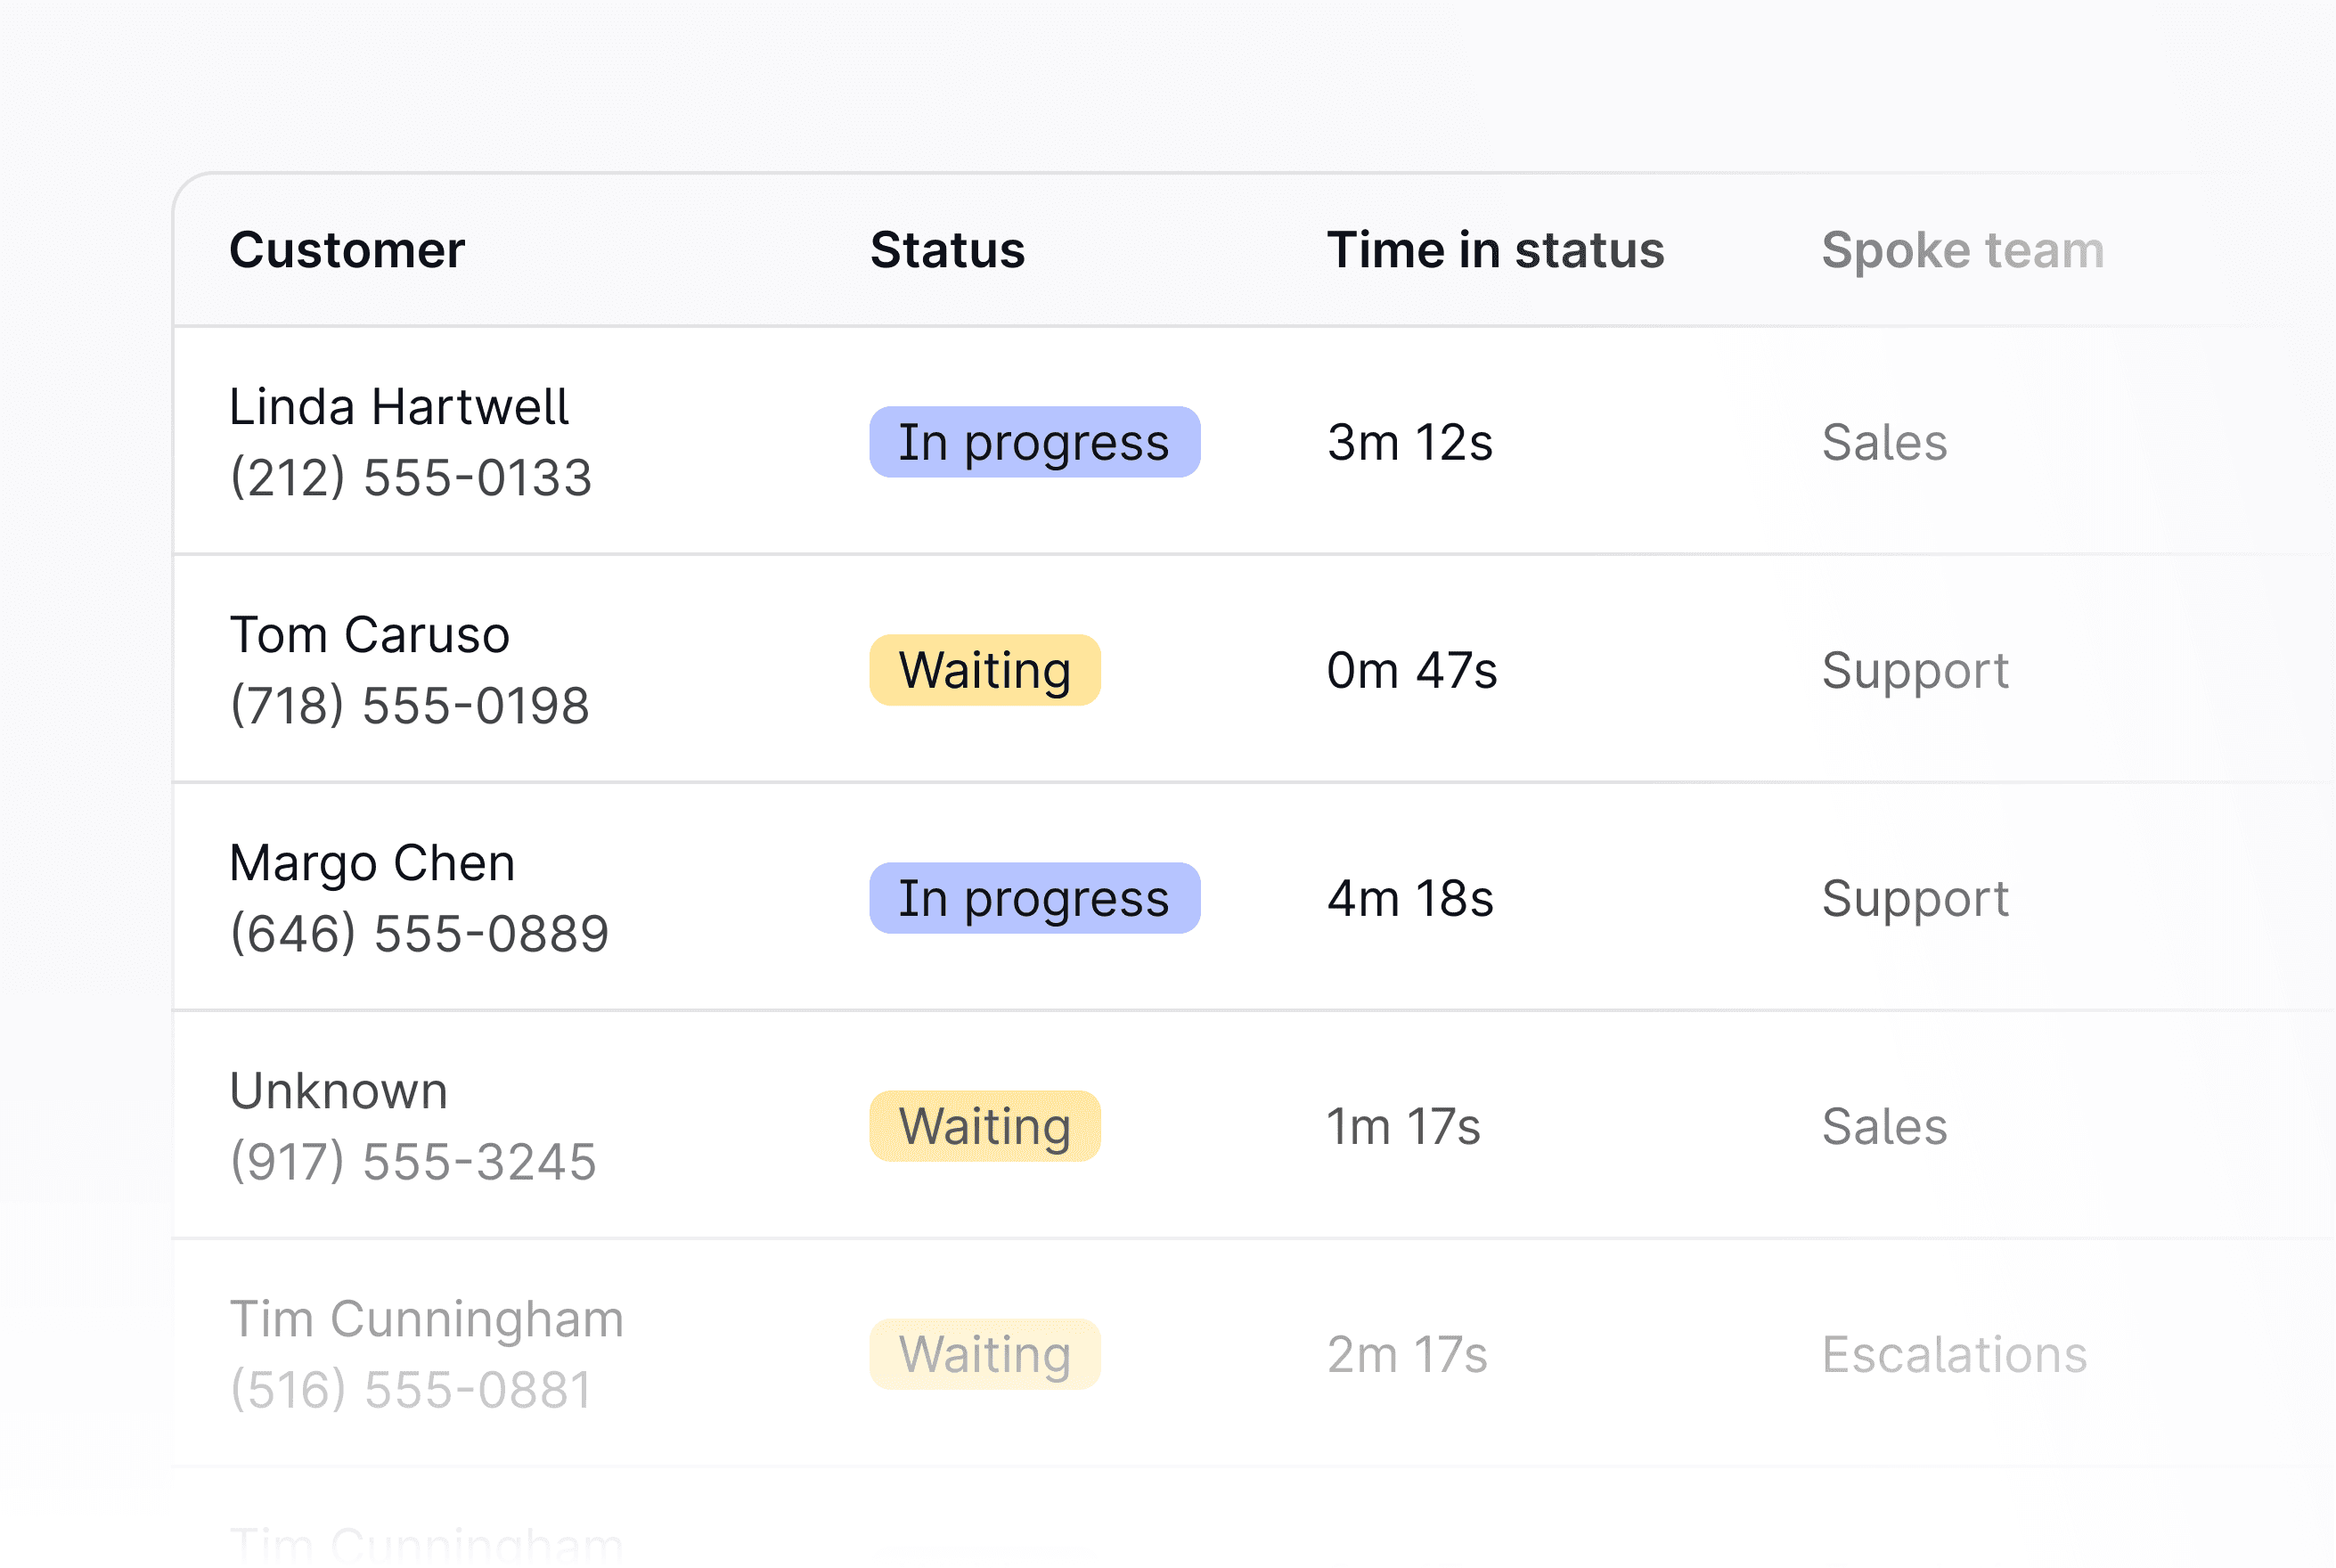The height and width of the screenshot is (1568, 2336).
Task: Click phone number (212) 555-0133
Action: [x=410, y=478]
